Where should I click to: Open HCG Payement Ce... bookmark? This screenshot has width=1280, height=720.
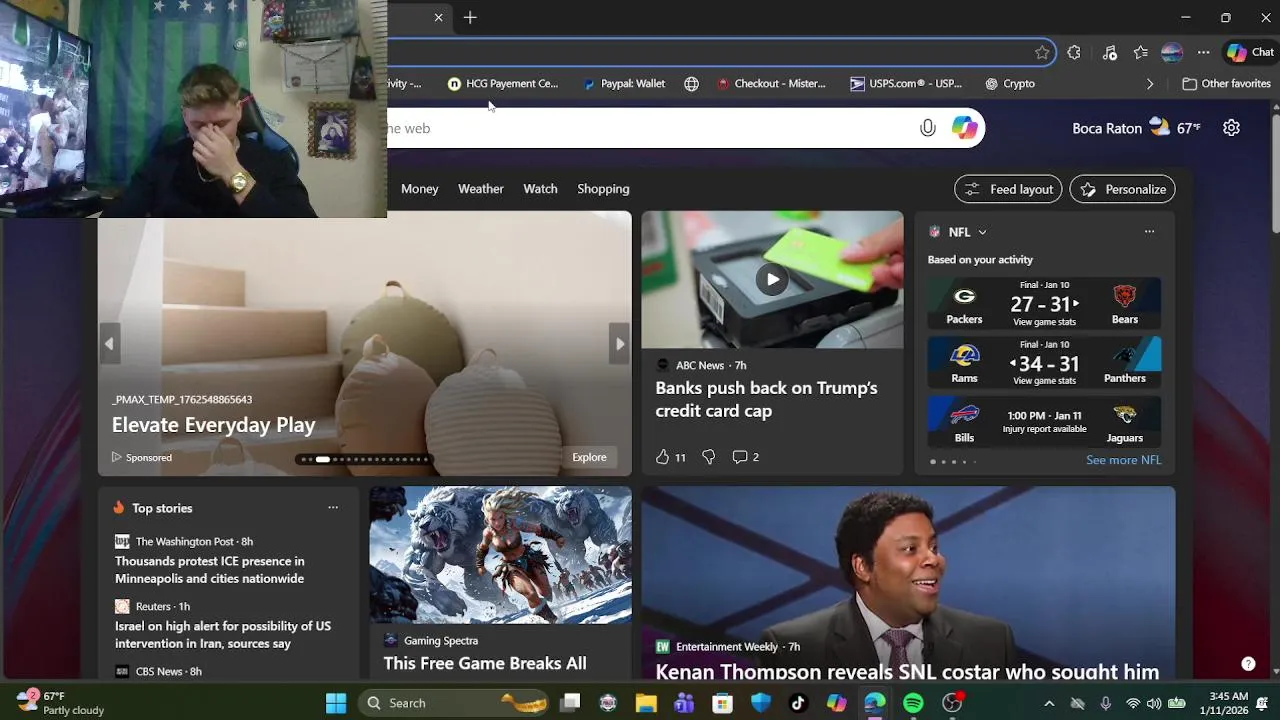pos(503,84)
